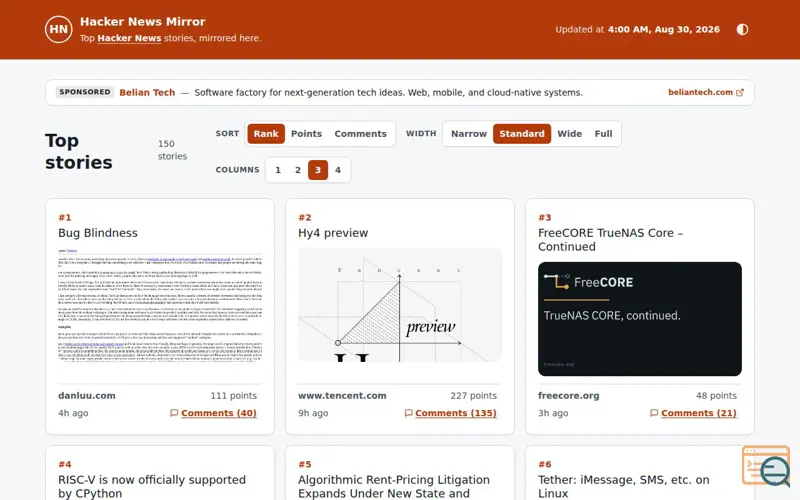
Task: Open the Hacker News link in header
Action: (x=129, y=38)
